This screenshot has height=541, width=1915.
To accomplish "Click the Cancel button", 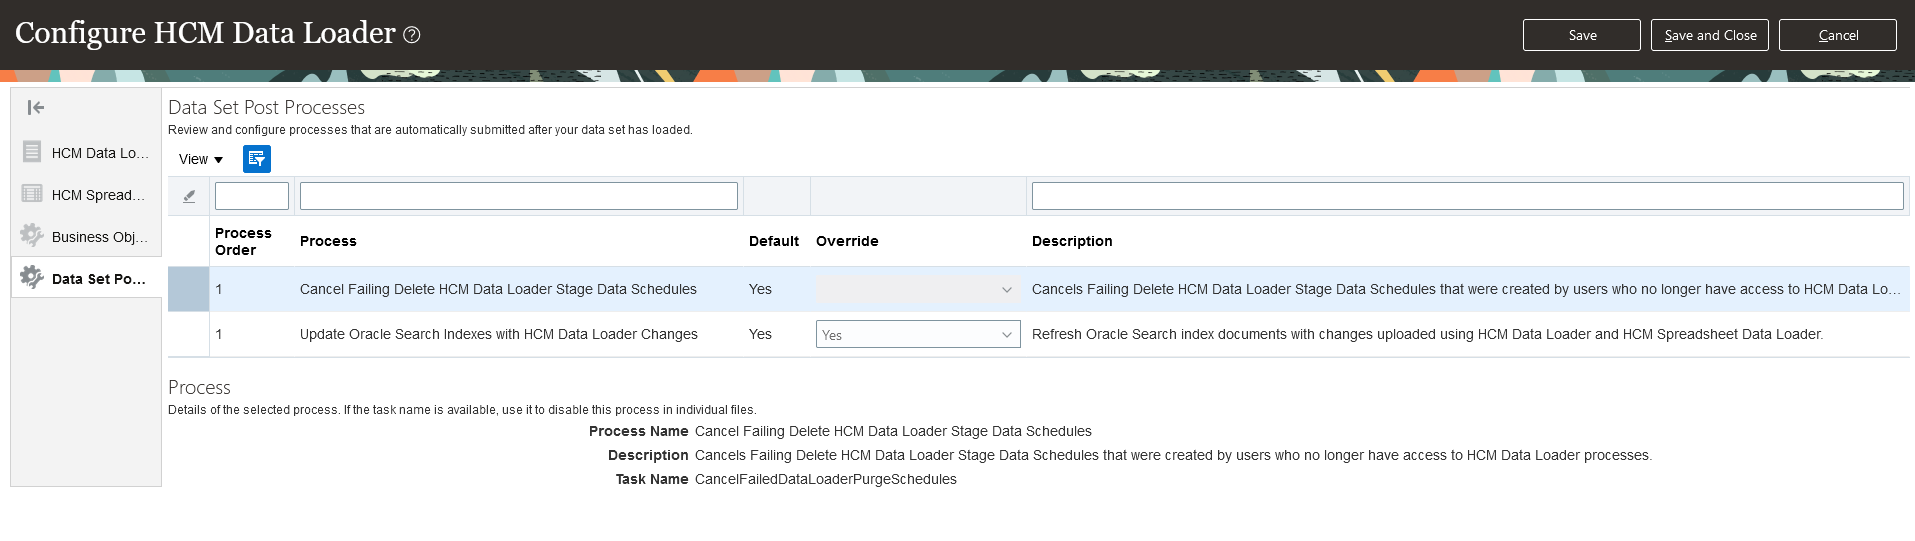I will [1838, 35].
